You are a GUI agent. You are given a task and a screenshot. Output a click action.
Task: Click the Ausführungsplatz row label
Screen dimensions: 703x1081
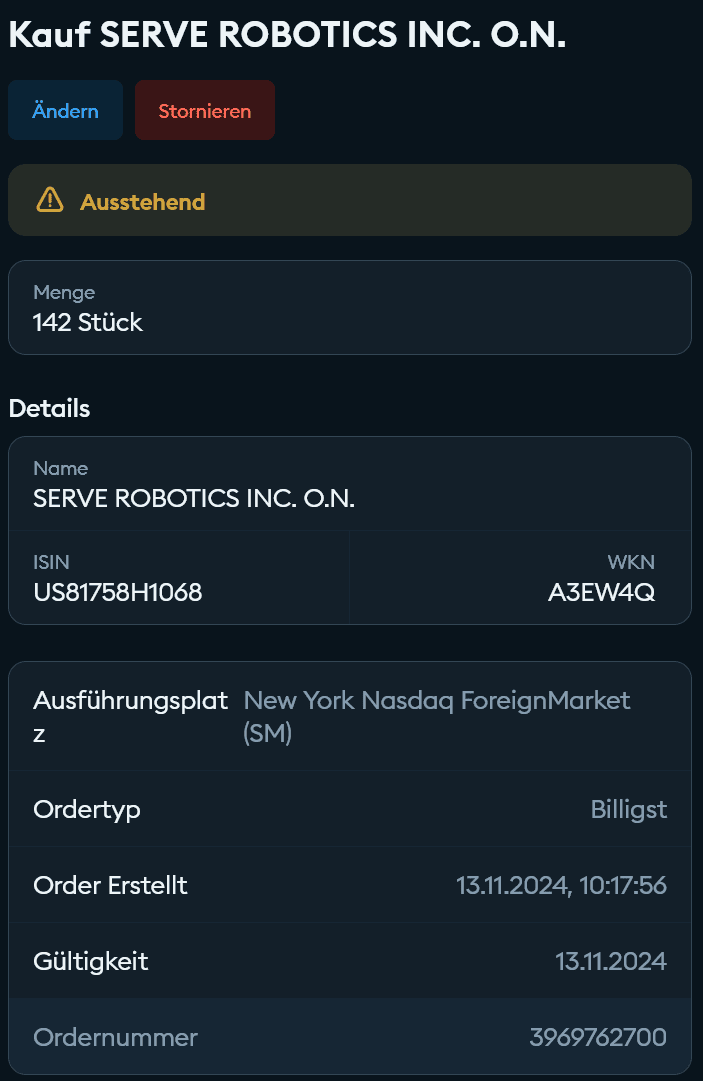coord(130,716)
